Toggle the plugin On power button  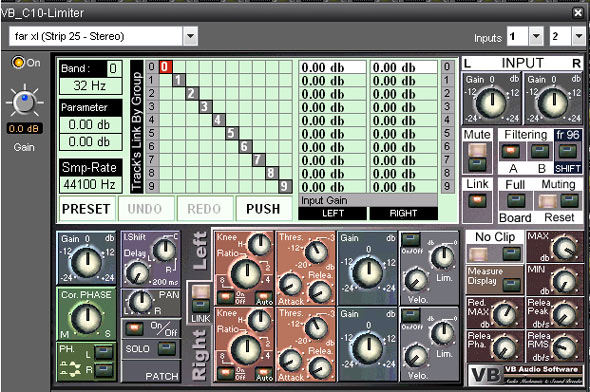click(18, 62)
